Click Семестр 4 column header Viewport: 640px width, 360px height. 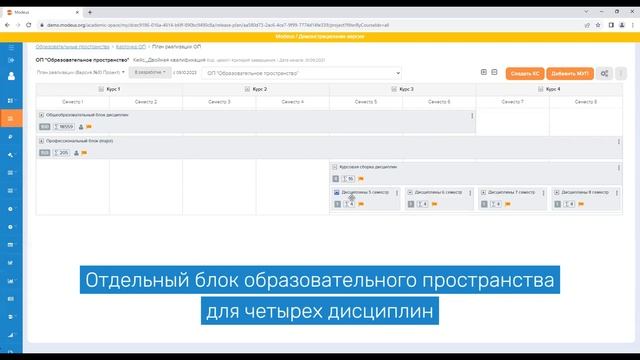coord(293,102)
